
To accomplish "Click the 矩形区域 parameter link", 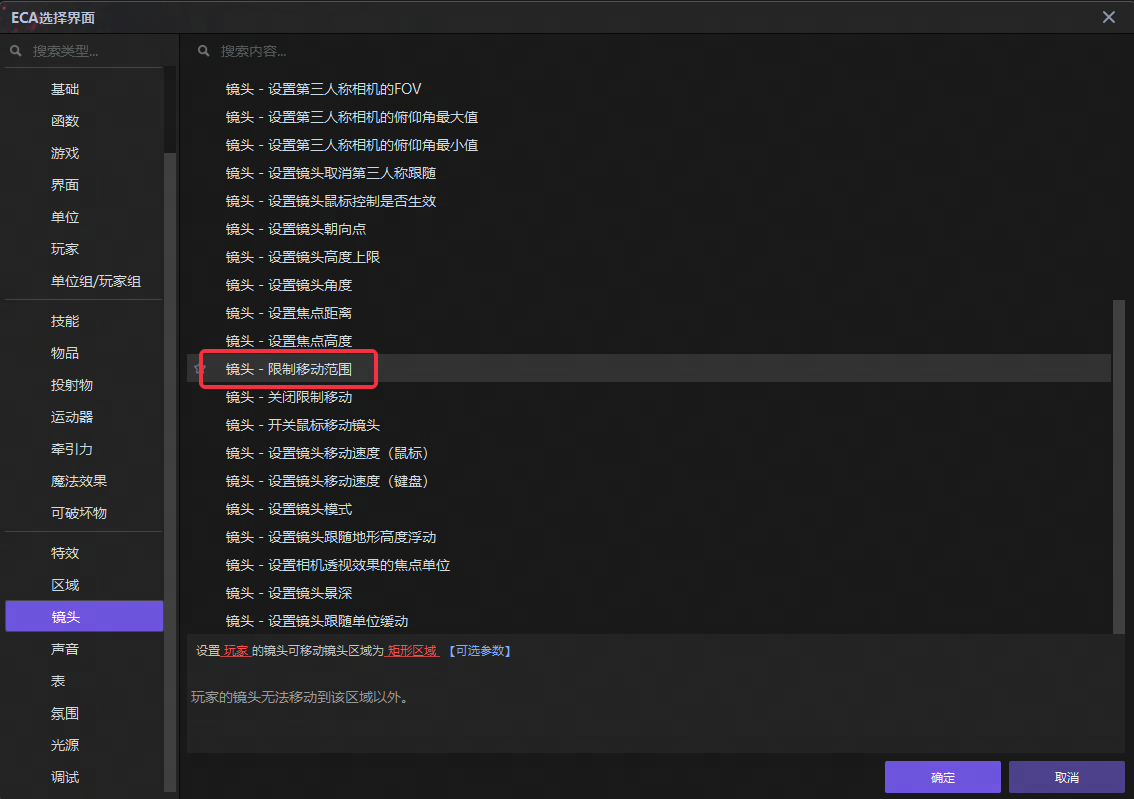I will (412, 651).
